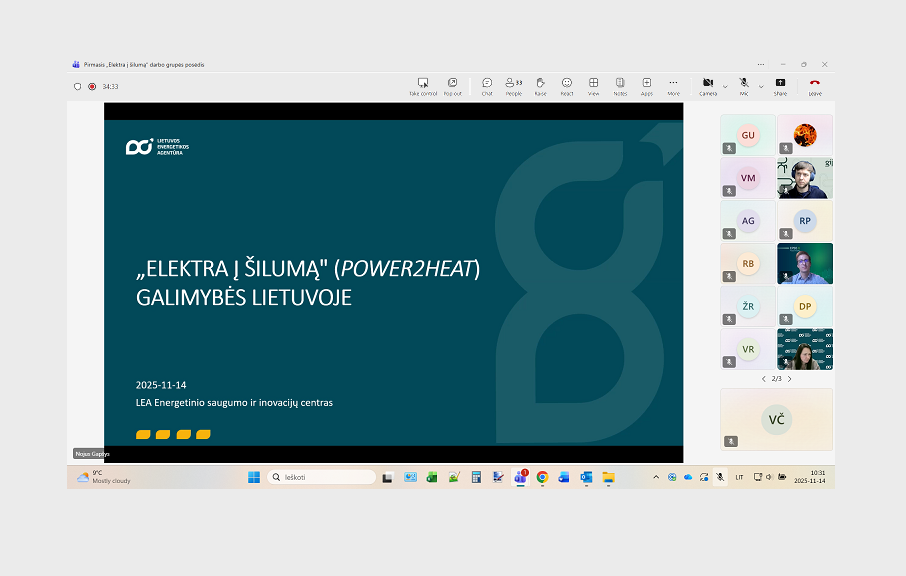Open the Apps panel
906x576 pixels.
(x=647, y=85)
